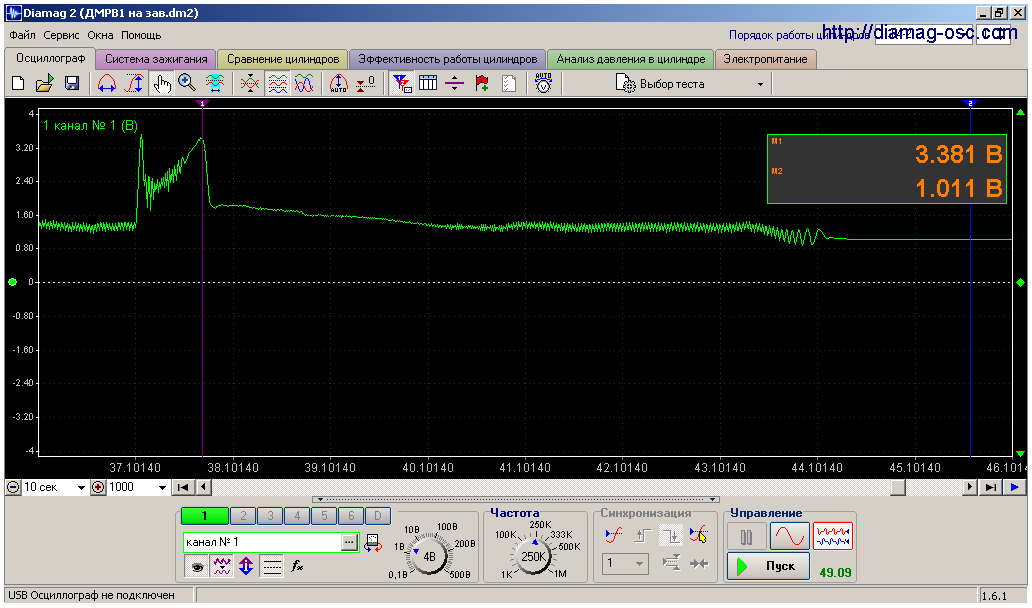Enable channel 3 button

pos(270,516)
